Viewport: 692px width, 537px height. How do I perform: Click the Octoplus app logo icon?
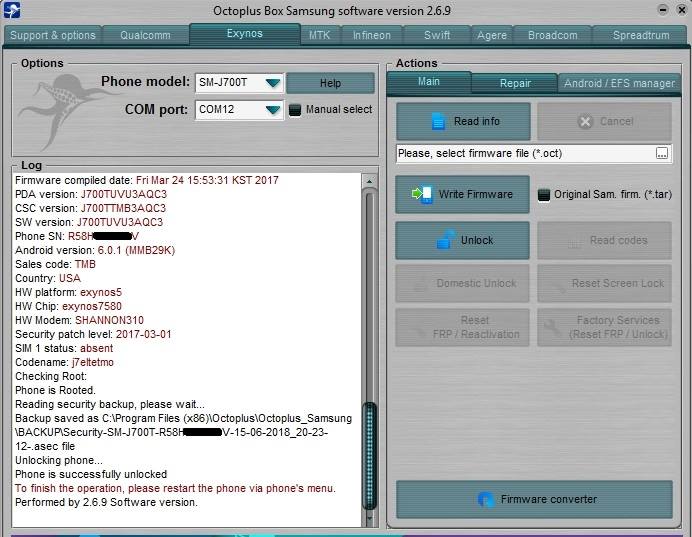(11, 11)
